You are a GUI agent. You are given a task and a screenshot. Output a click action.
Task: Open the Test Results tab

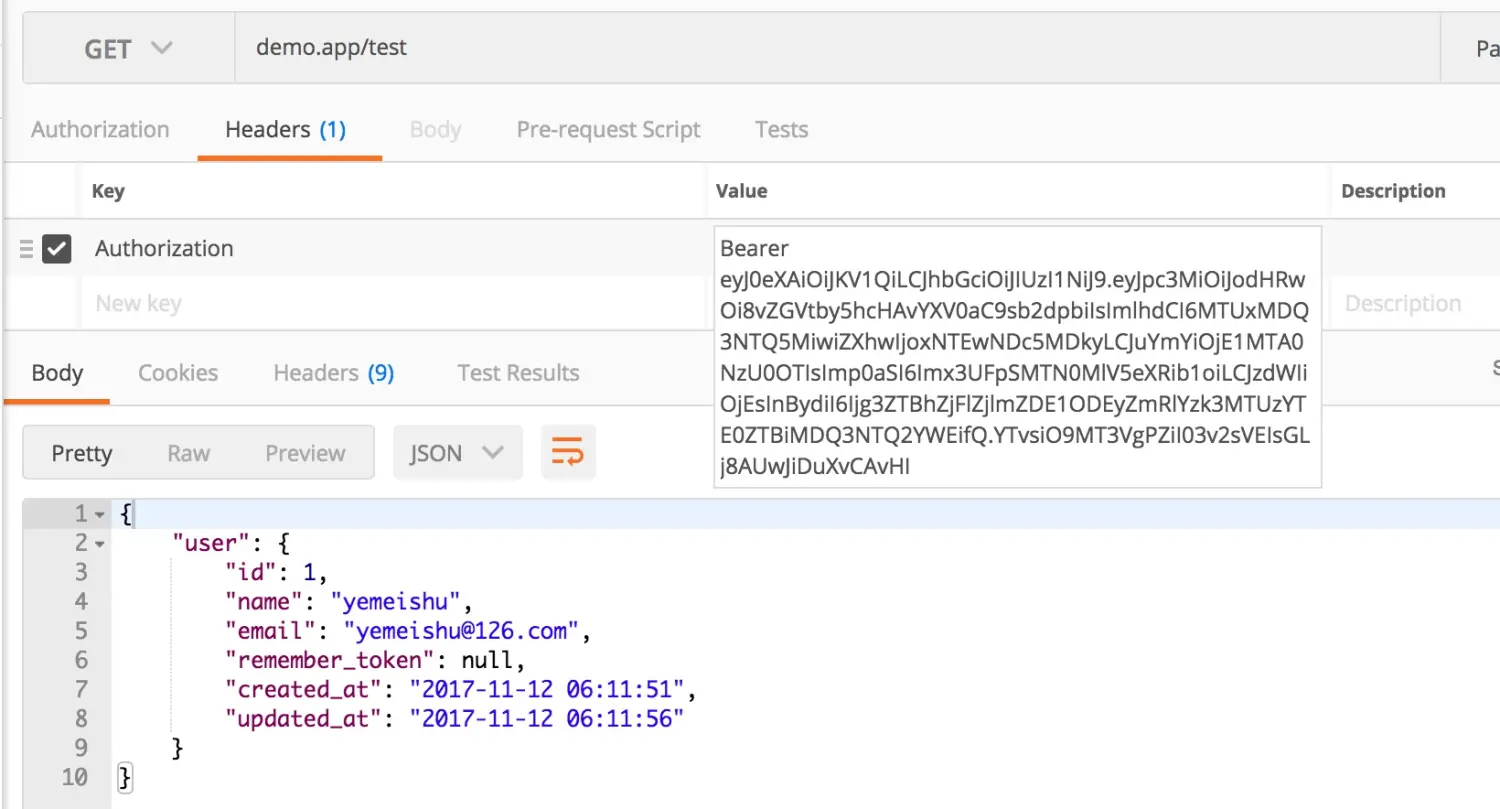pos(518,373)
